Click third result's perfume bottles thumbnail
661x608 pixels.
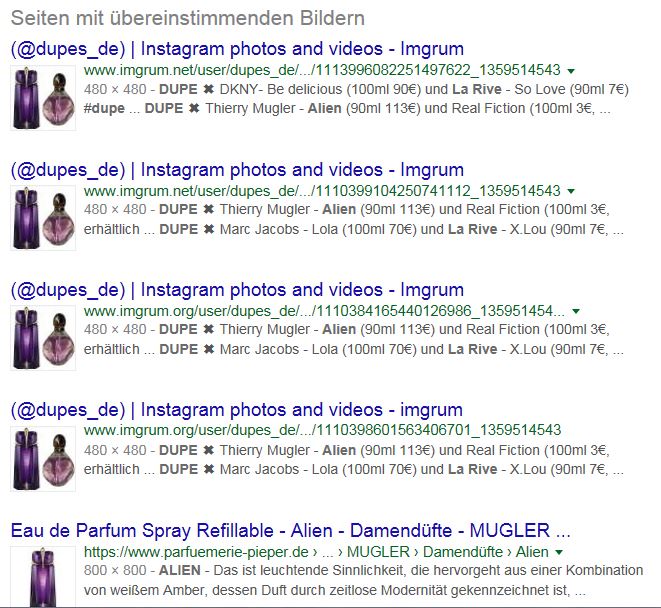(43, 338)
